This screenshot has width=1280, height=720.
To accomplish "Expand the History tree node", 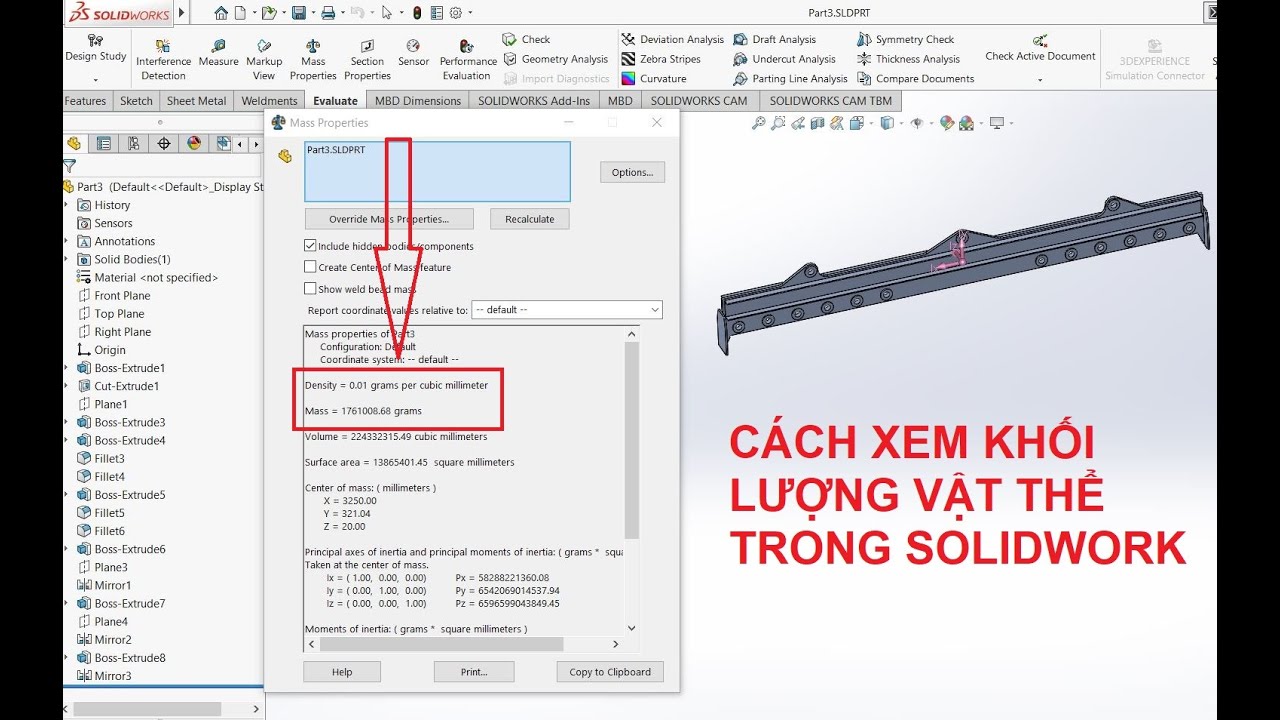I will click(x=67, y=205).
